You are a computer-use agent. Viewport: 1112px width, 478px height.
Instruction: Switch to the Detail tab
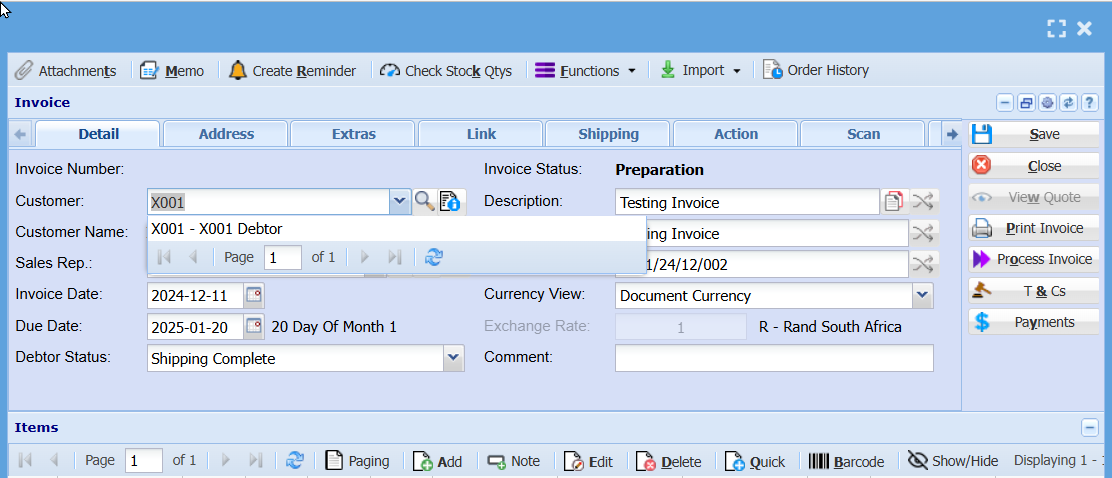pyautogui.click(x=99, y=134)
